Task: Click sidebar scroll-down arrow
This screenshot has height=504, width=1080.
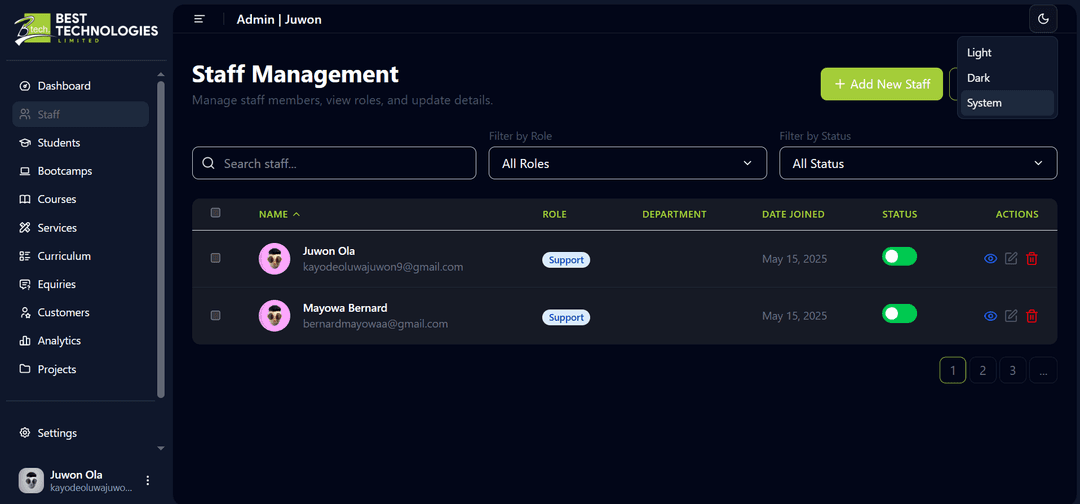Action: click(x=161, y=448)
